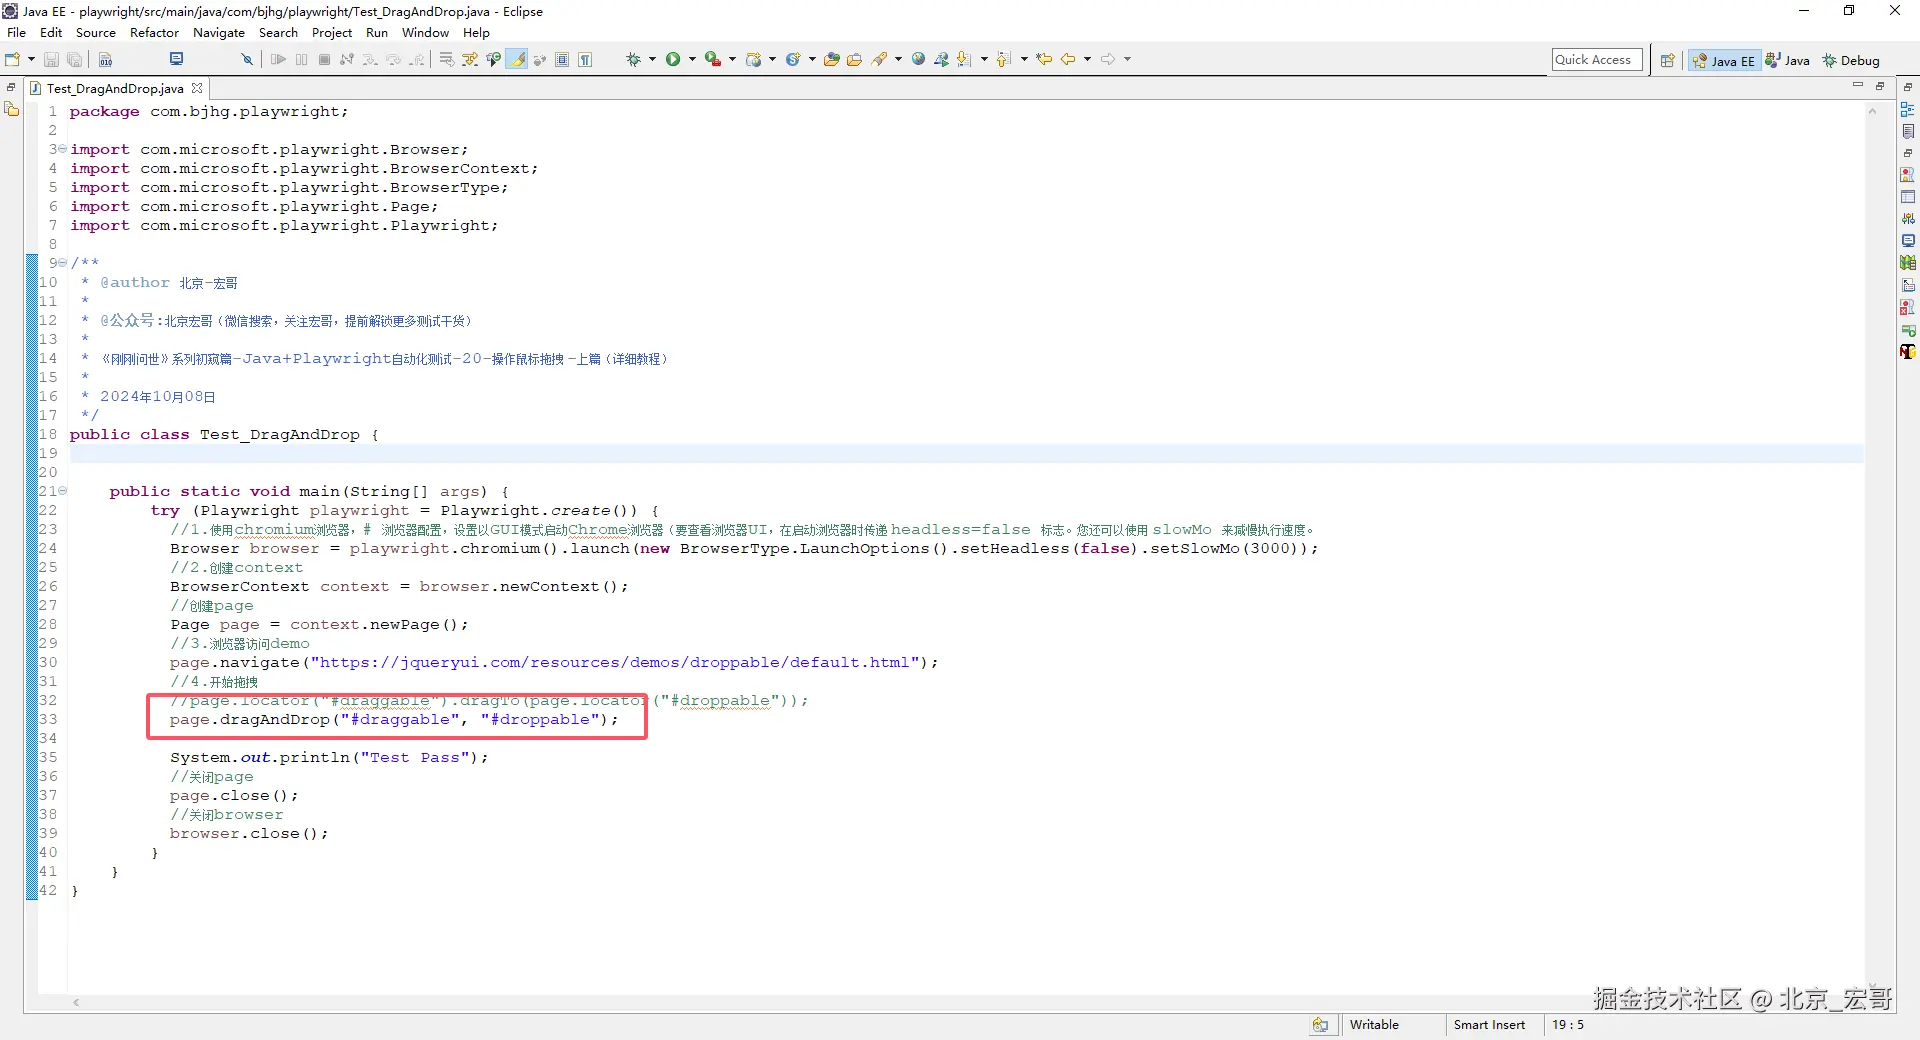1920x1040 pixels.
Task: Open the File menu
Action: (17, 32)
